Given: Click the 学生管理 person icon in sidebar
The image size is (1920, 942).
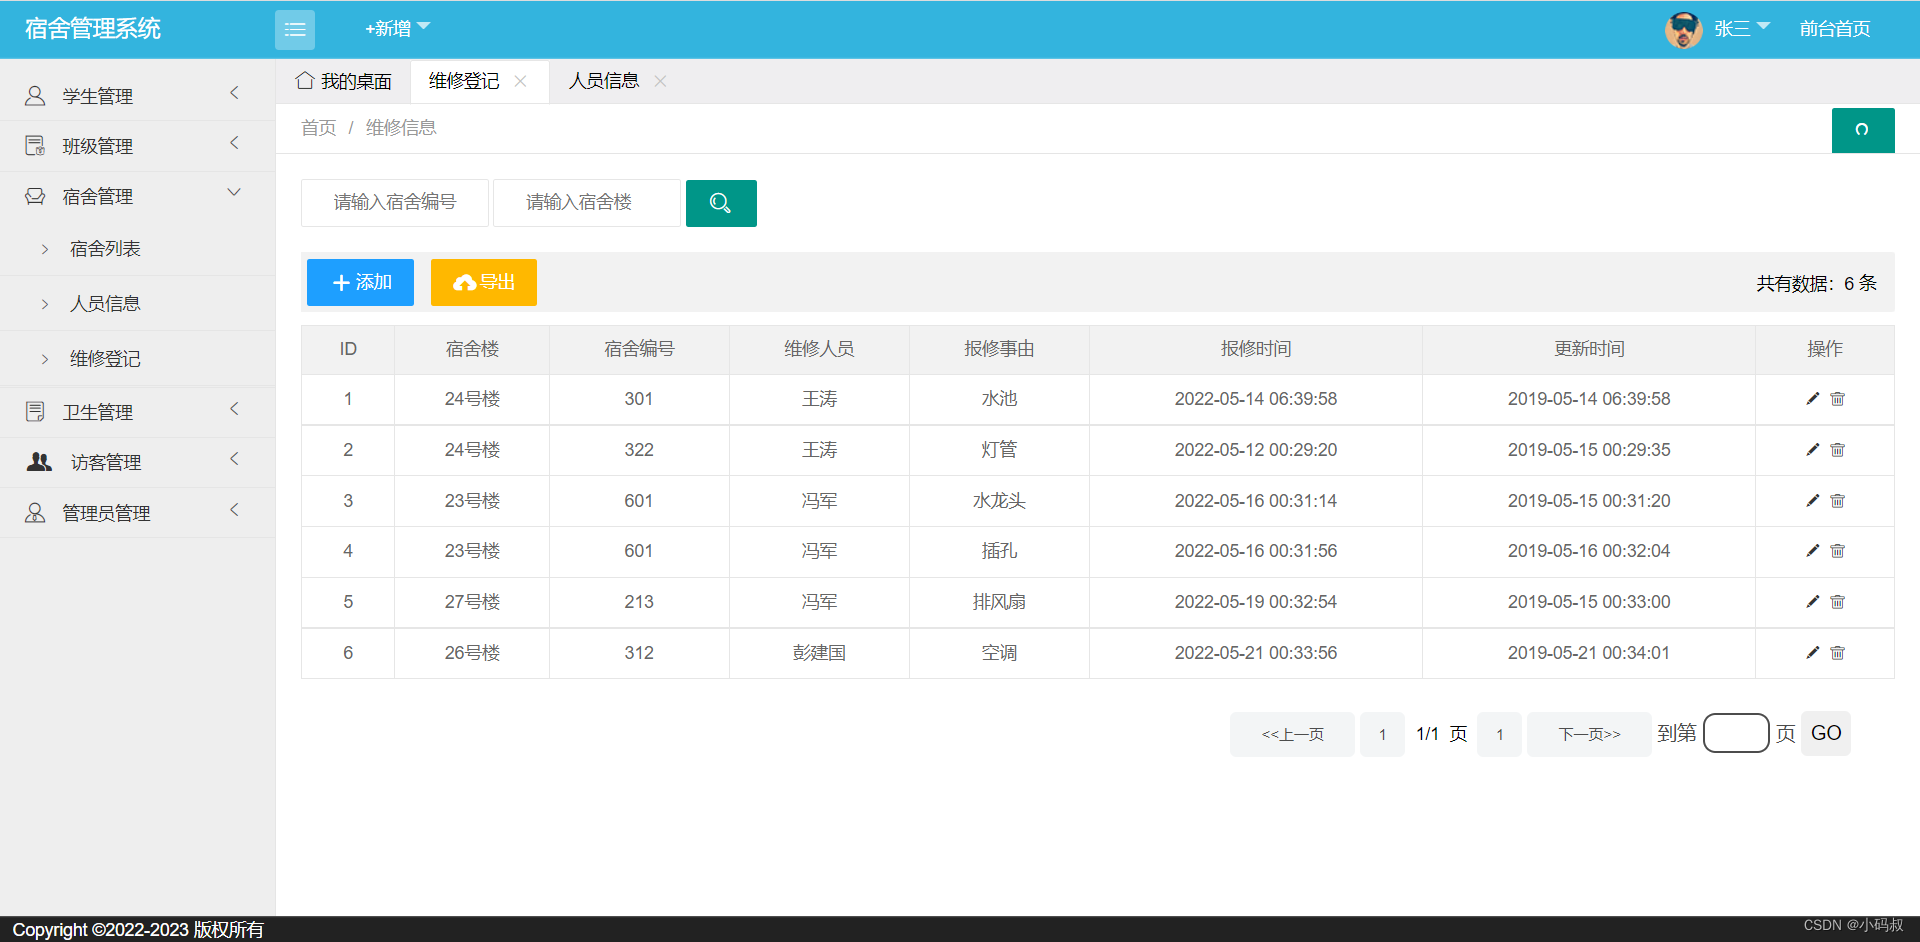Looking at the screenshot, I should tap(35, 96).
